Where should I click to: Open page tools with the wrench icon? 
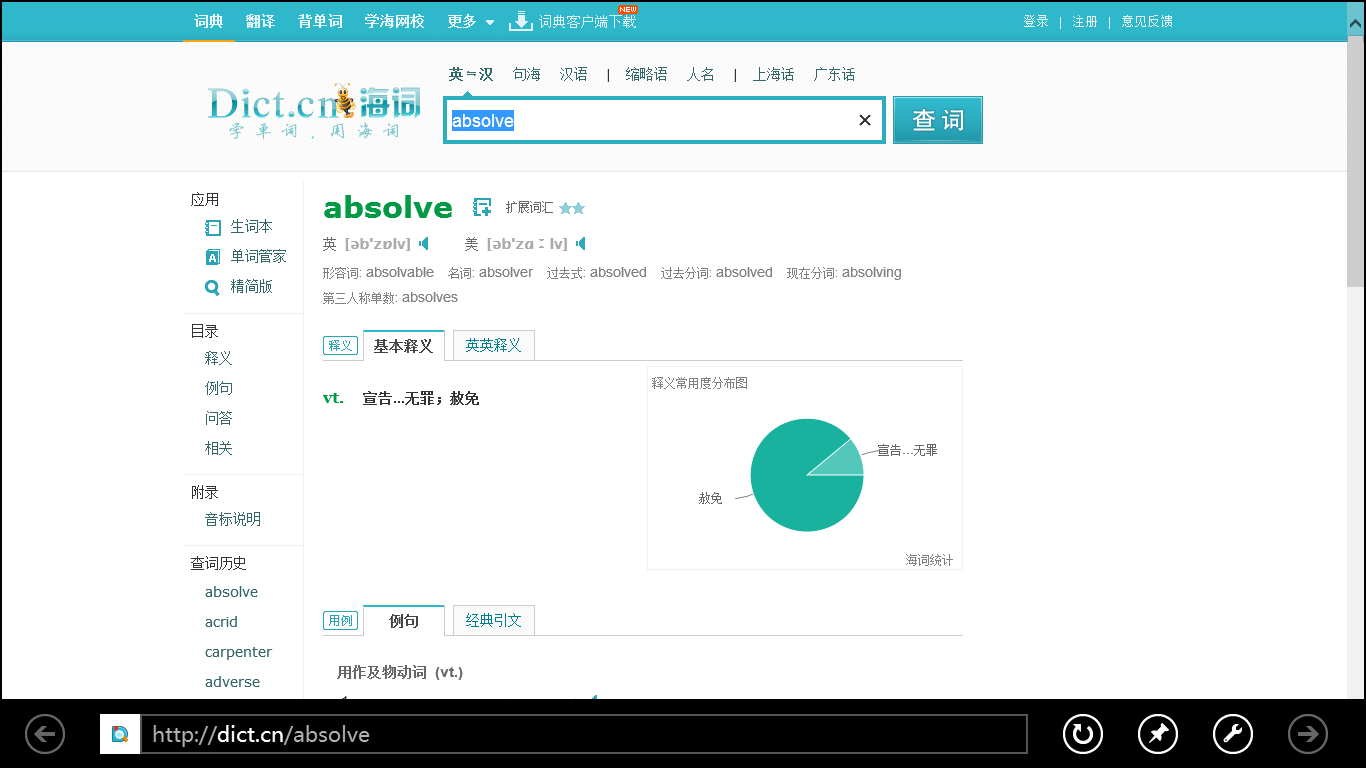(x=1232, y=733)
